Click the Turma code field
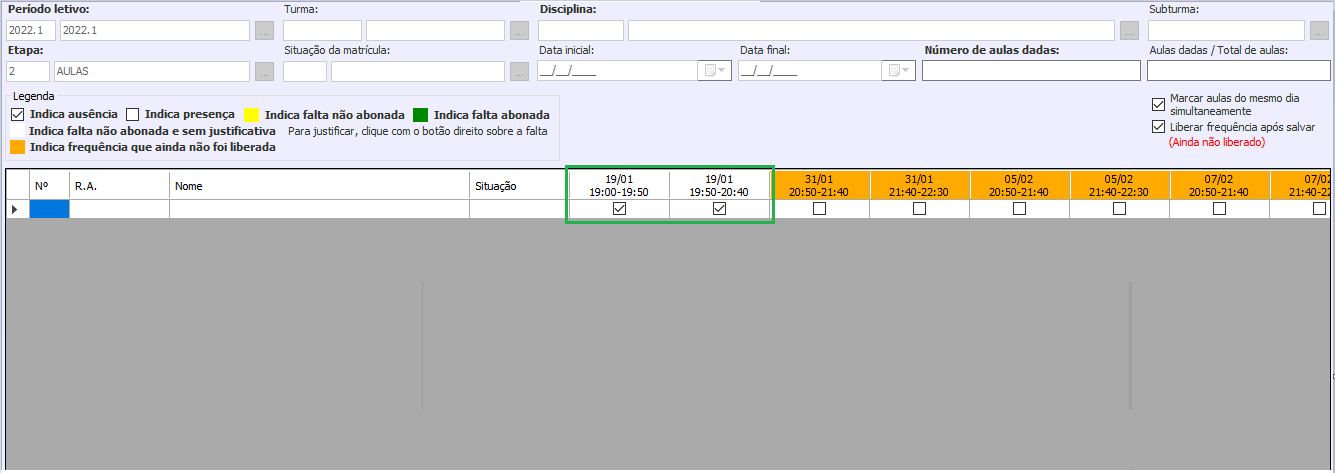Viewport: 1335px width, 473px height. pyautogui.click(x=322, y=30)
